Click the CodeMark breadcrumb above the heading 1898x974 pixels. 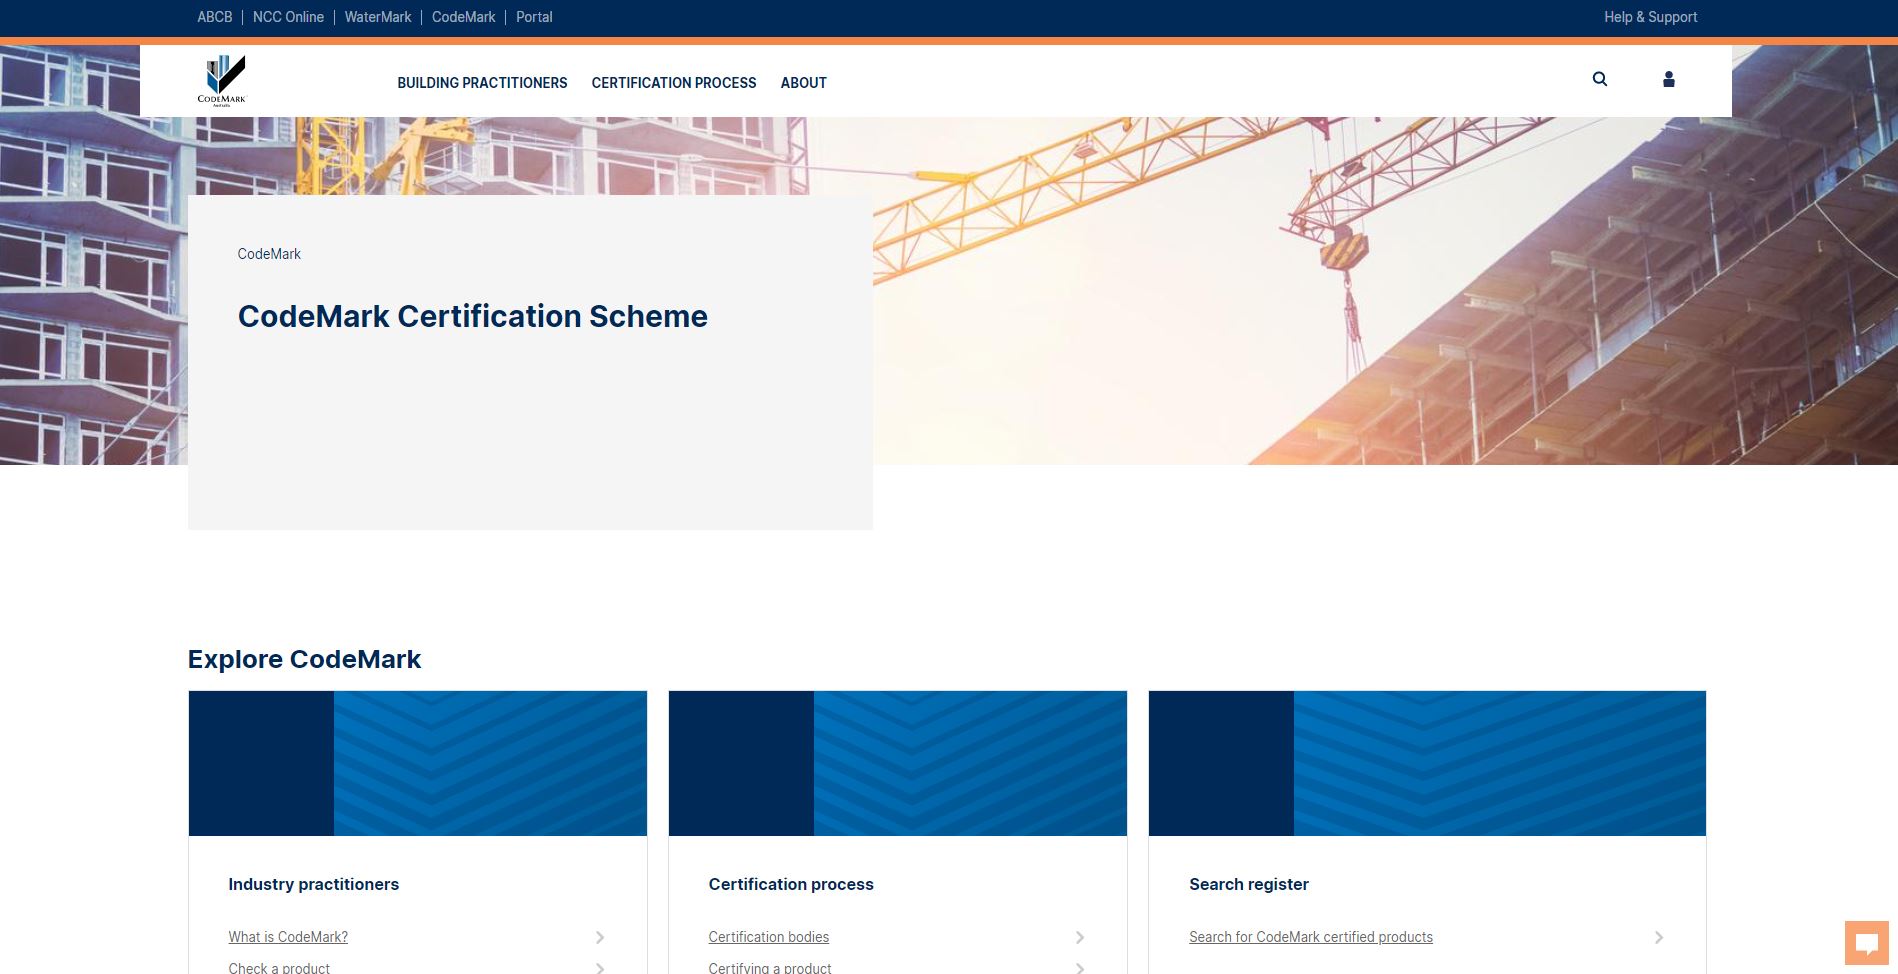click(x=268, y=254)
